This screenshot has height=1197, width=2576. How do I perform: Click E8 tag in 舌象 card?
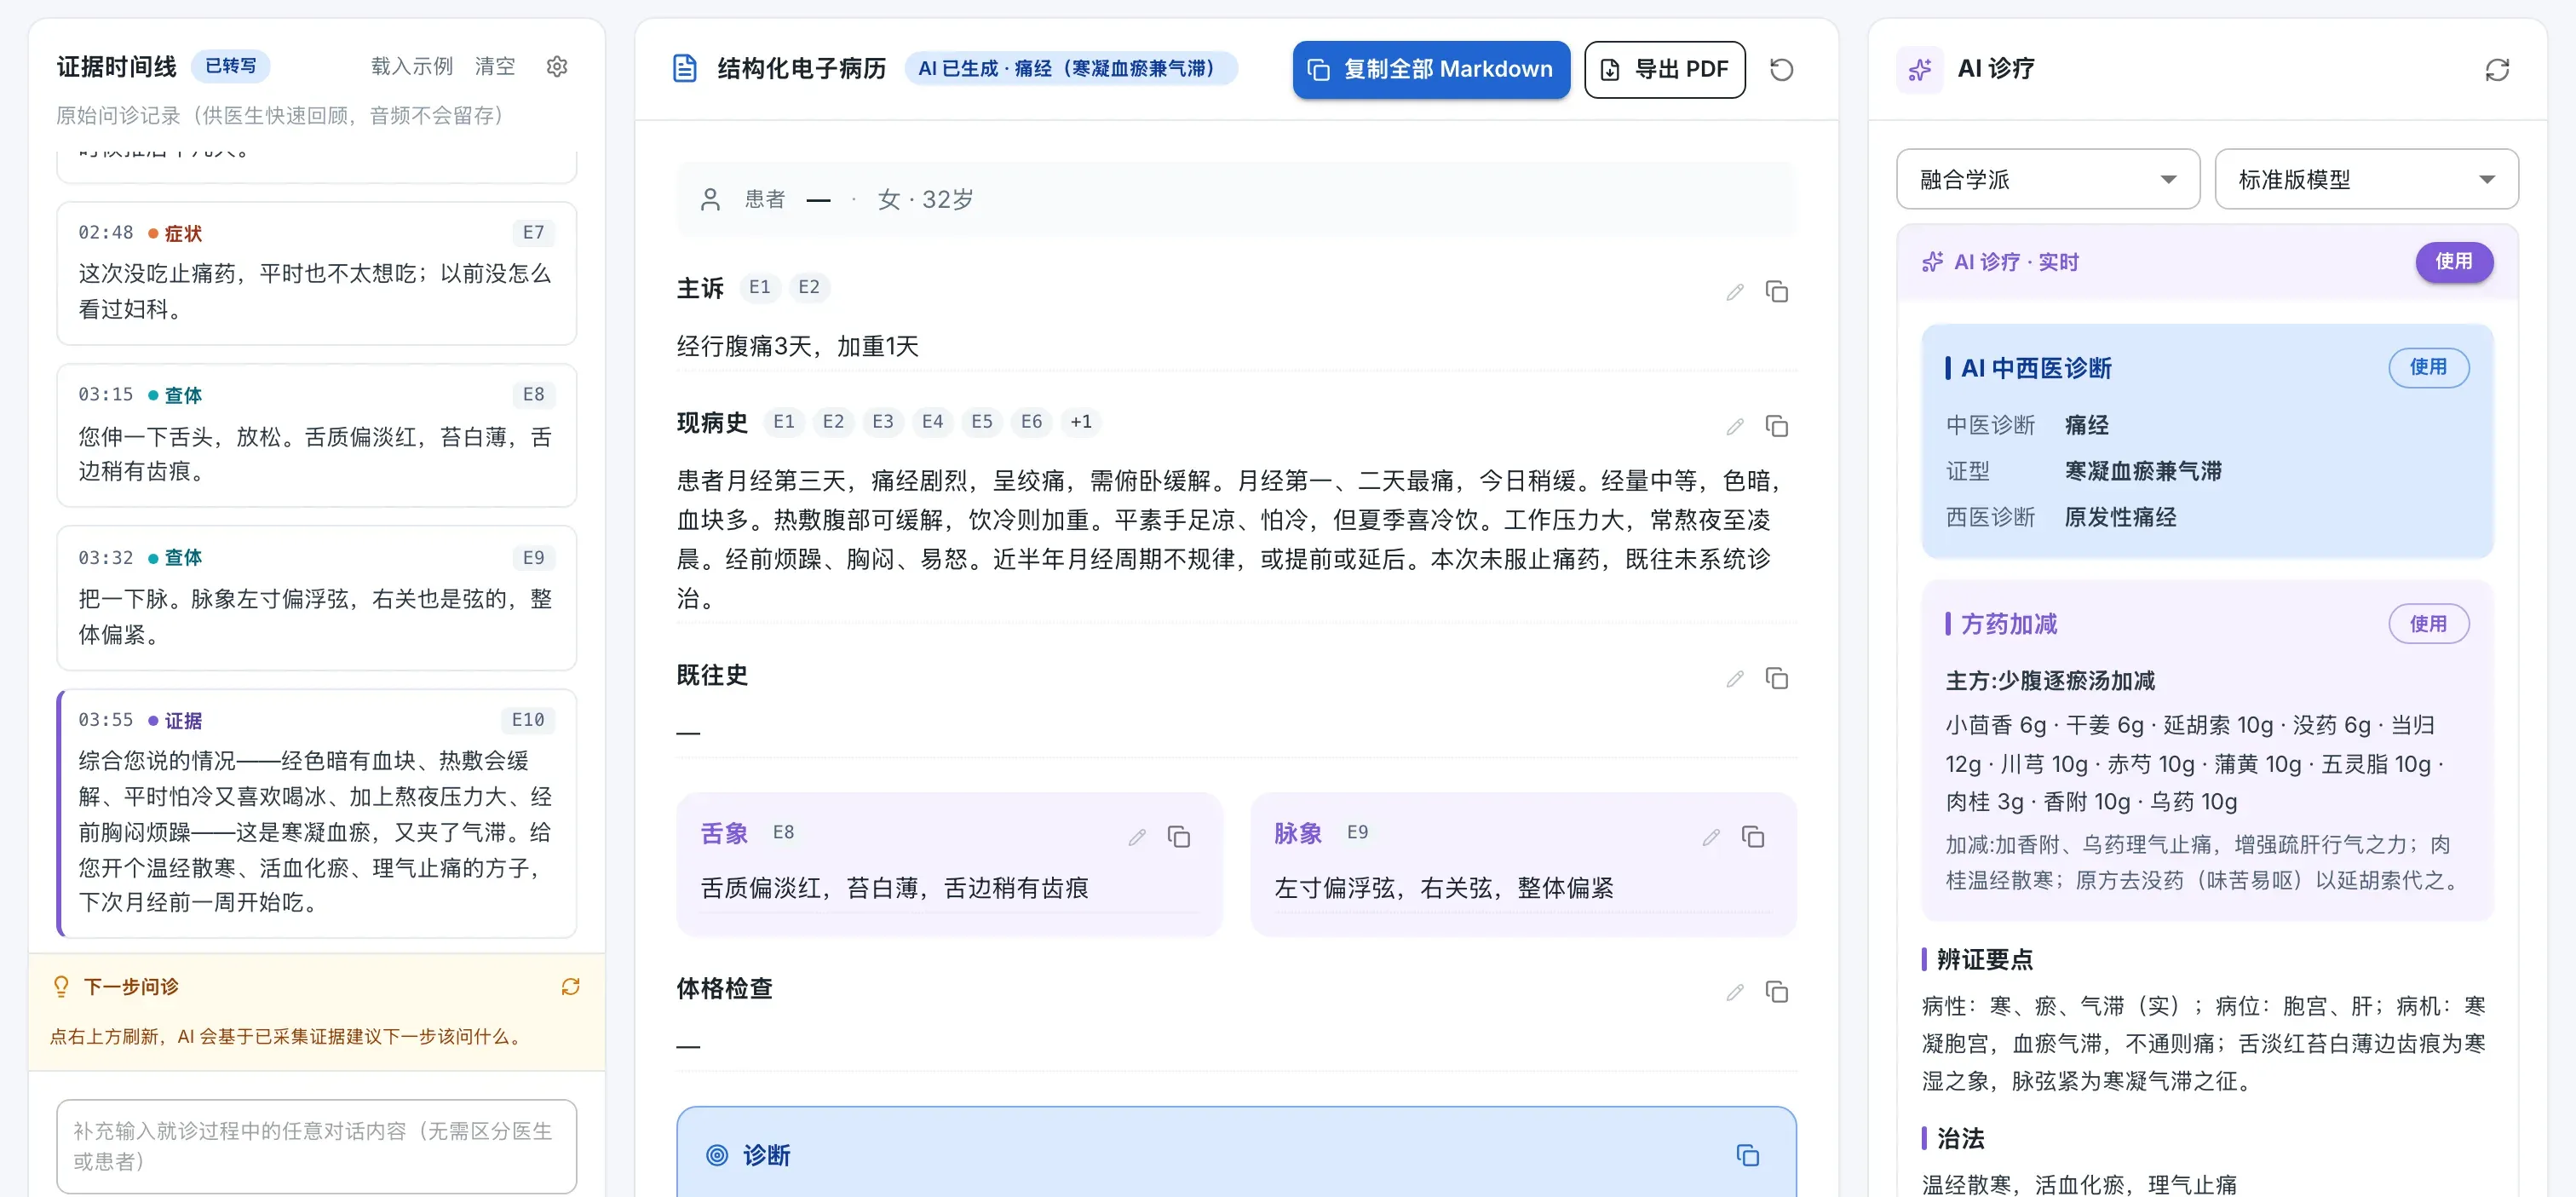pyautogui.click(x=783, y=832)
